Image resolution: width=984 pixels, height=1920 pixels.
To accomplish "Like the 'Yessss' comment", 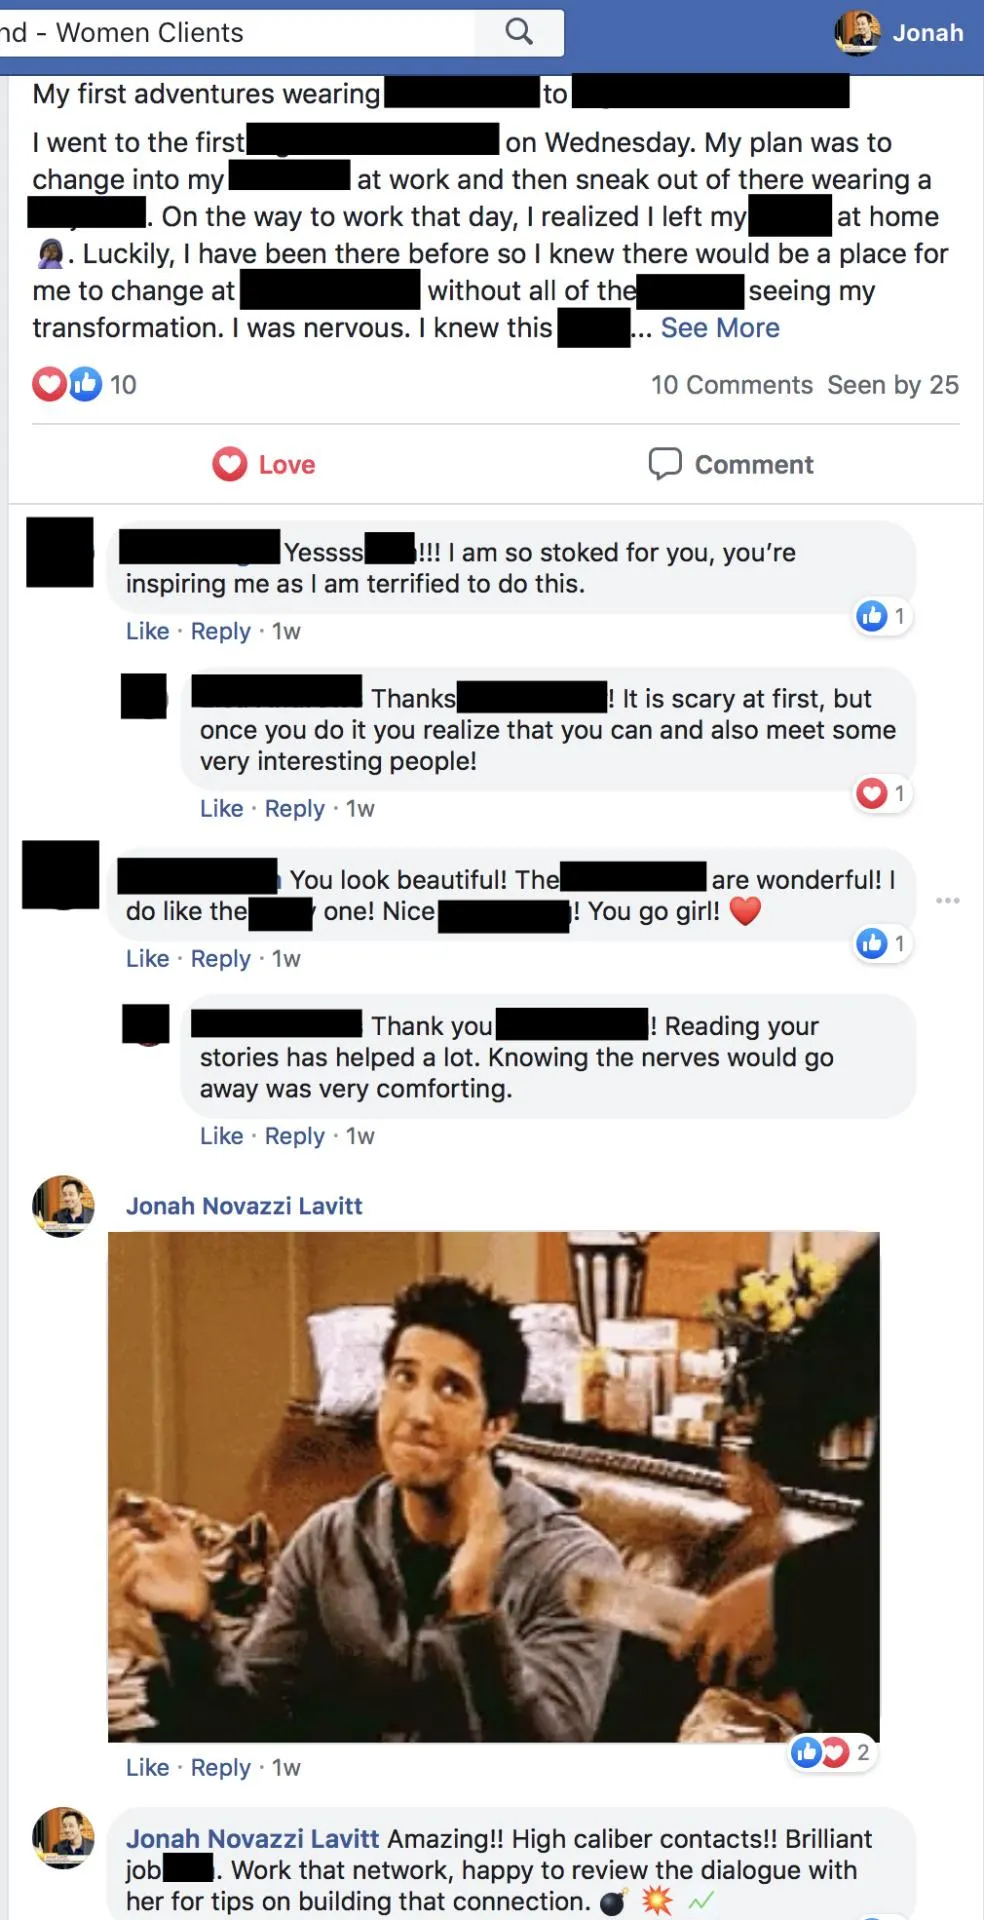I will (x=147, y=631).
